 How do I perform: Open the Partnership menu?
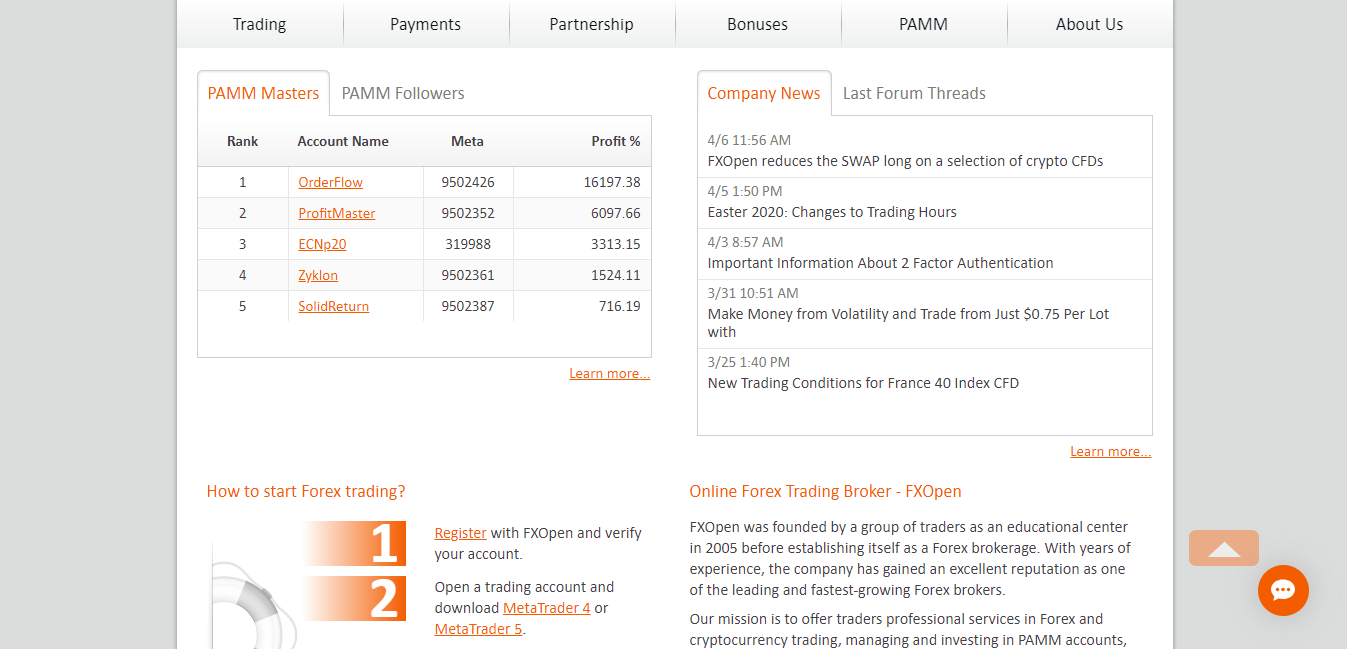coord(592,24)
